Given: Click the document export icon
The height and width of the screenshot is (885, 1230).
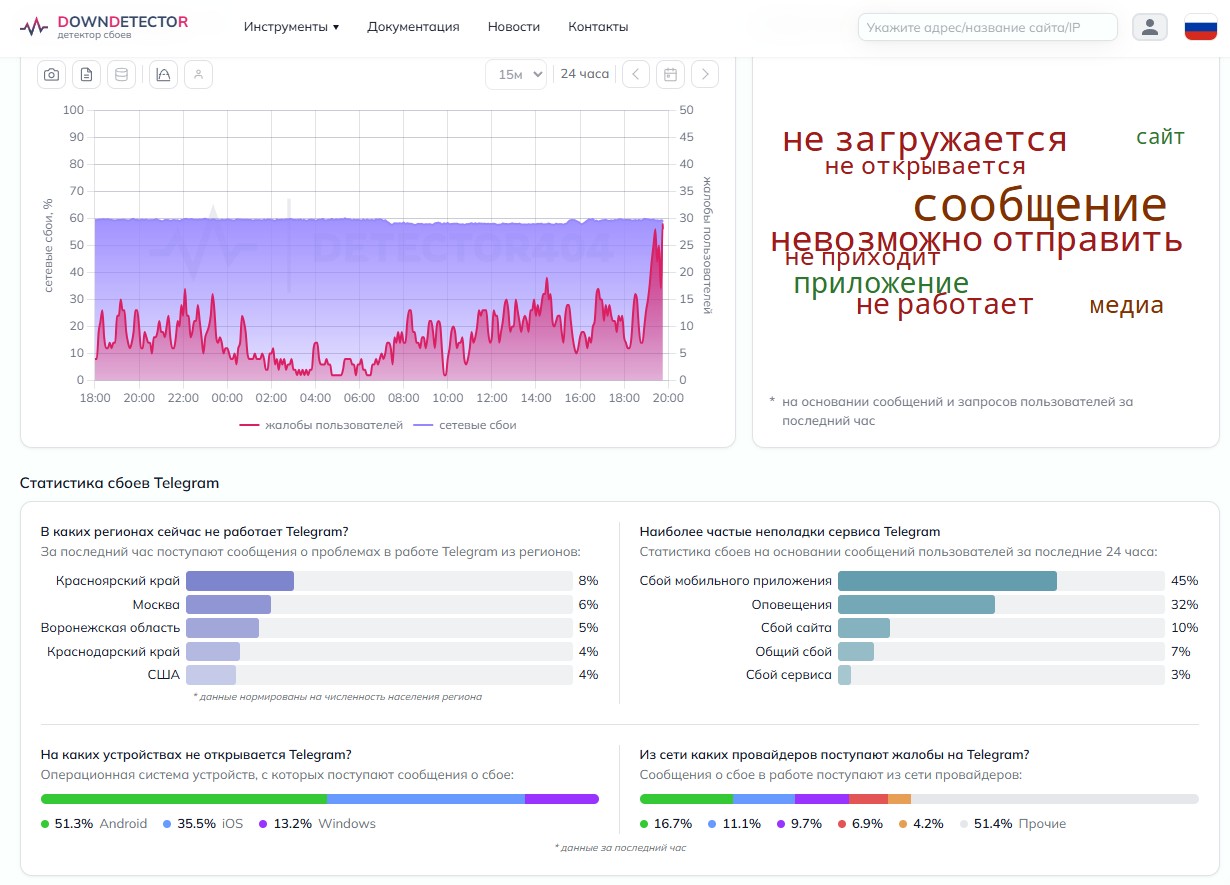Looking at the screenshot, I should pyautogui.click(x=87, y=74).
